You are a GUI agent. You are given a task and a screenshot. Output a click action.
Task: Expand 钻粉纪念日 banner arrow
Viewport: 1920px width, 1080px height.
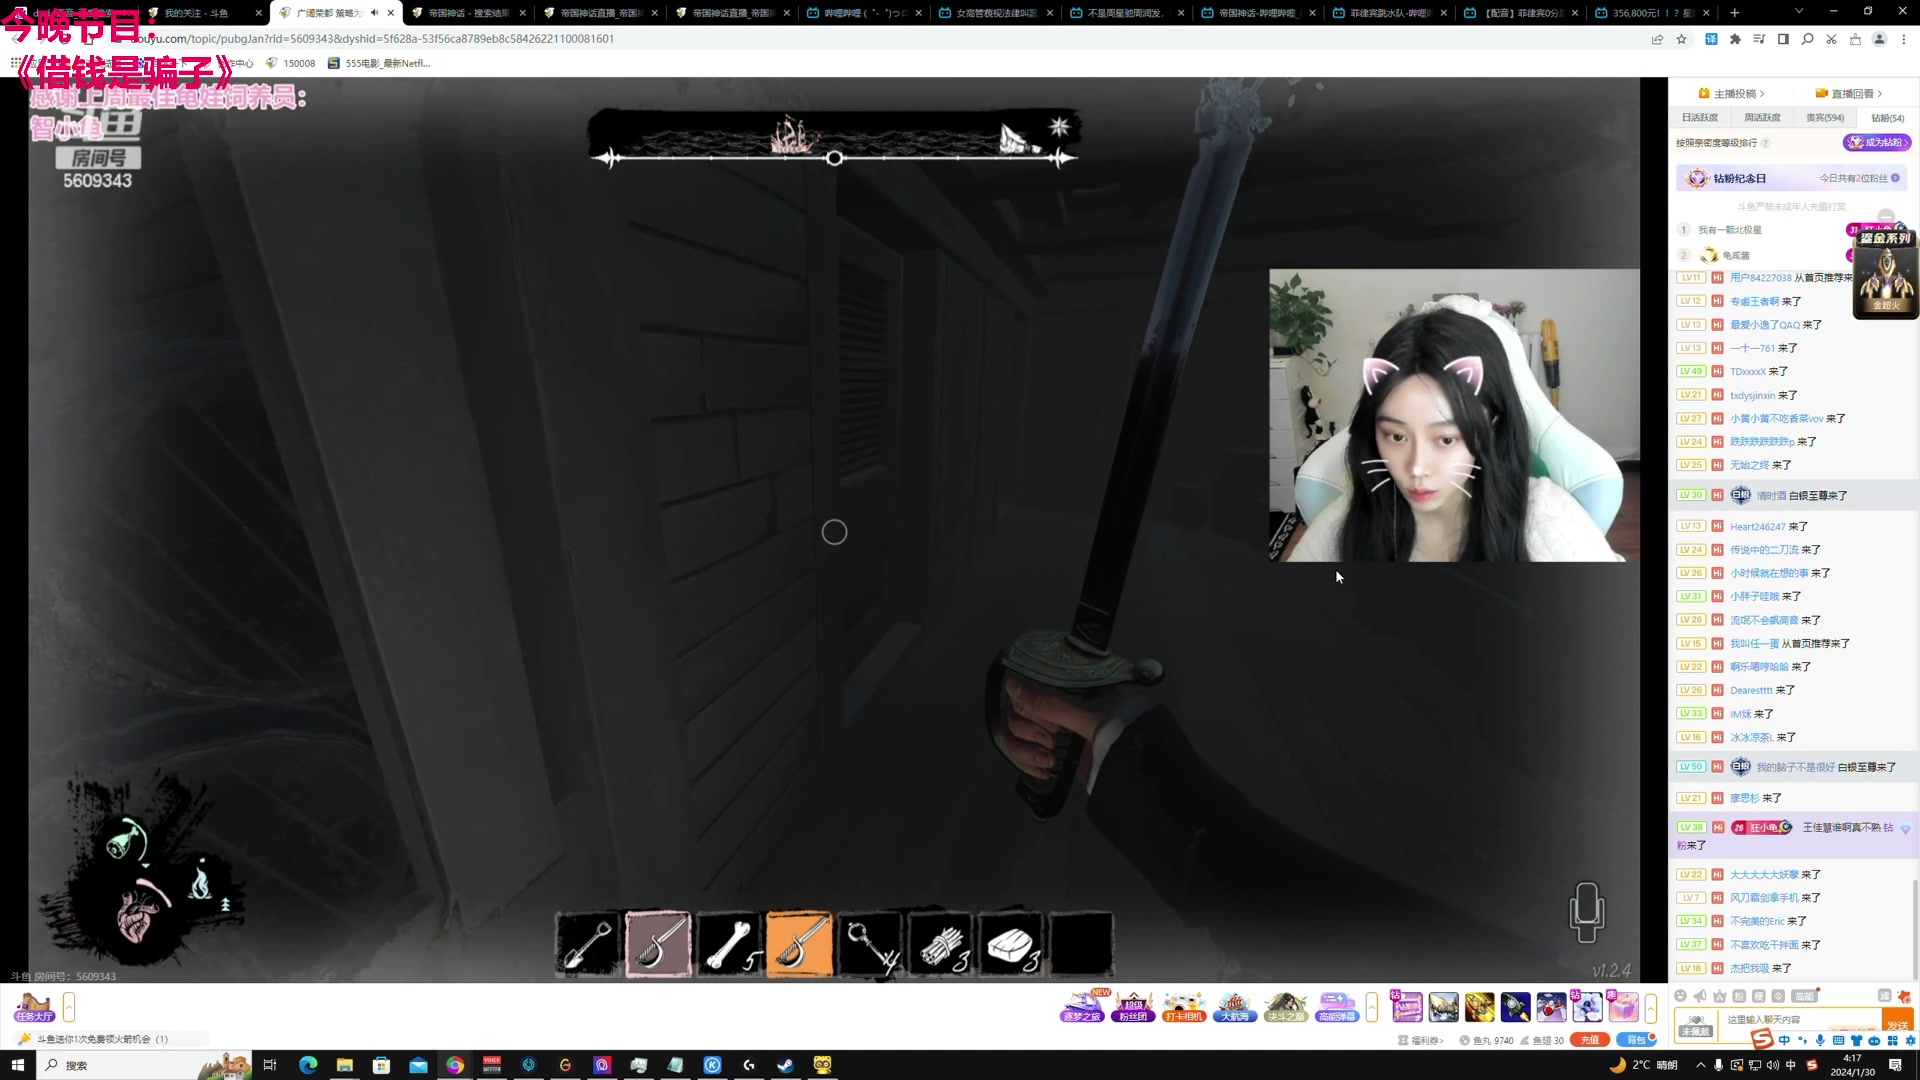tap(1895, 178)
